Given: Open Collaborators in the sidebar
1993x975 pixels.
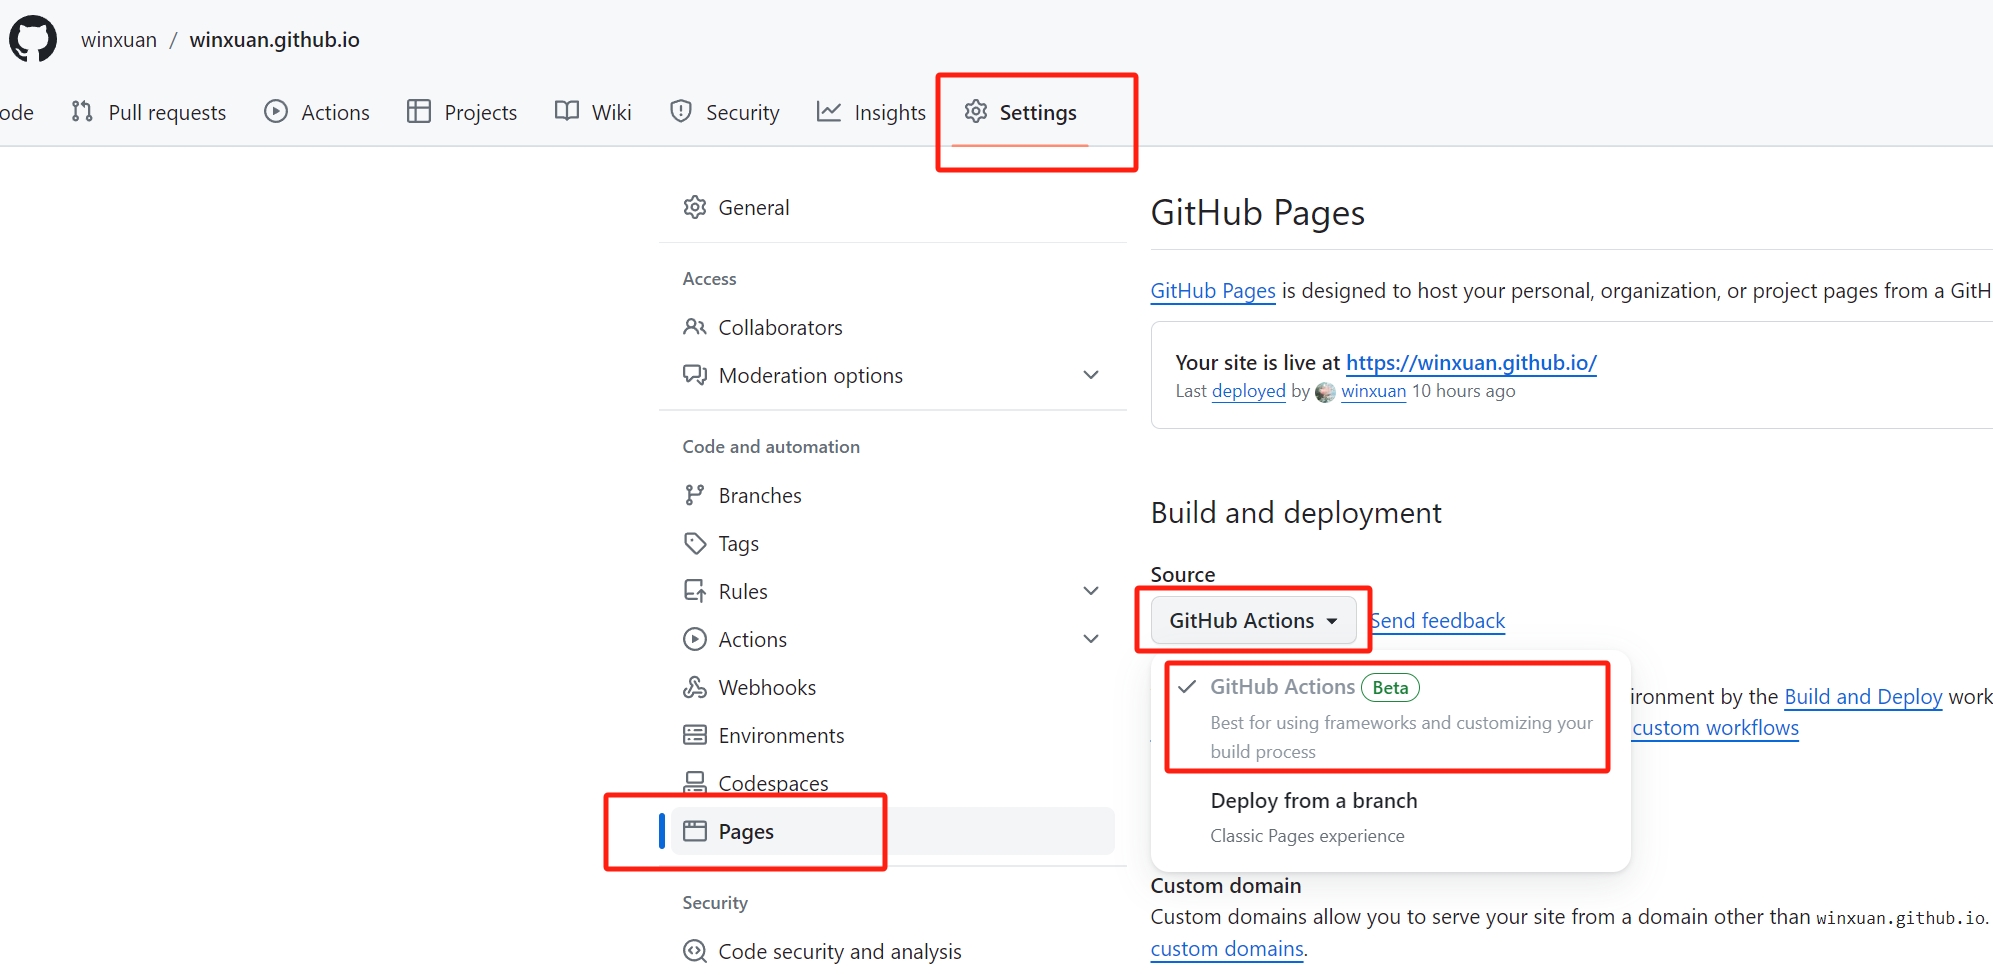Looking at the screenshot, I should pos(779,327).
